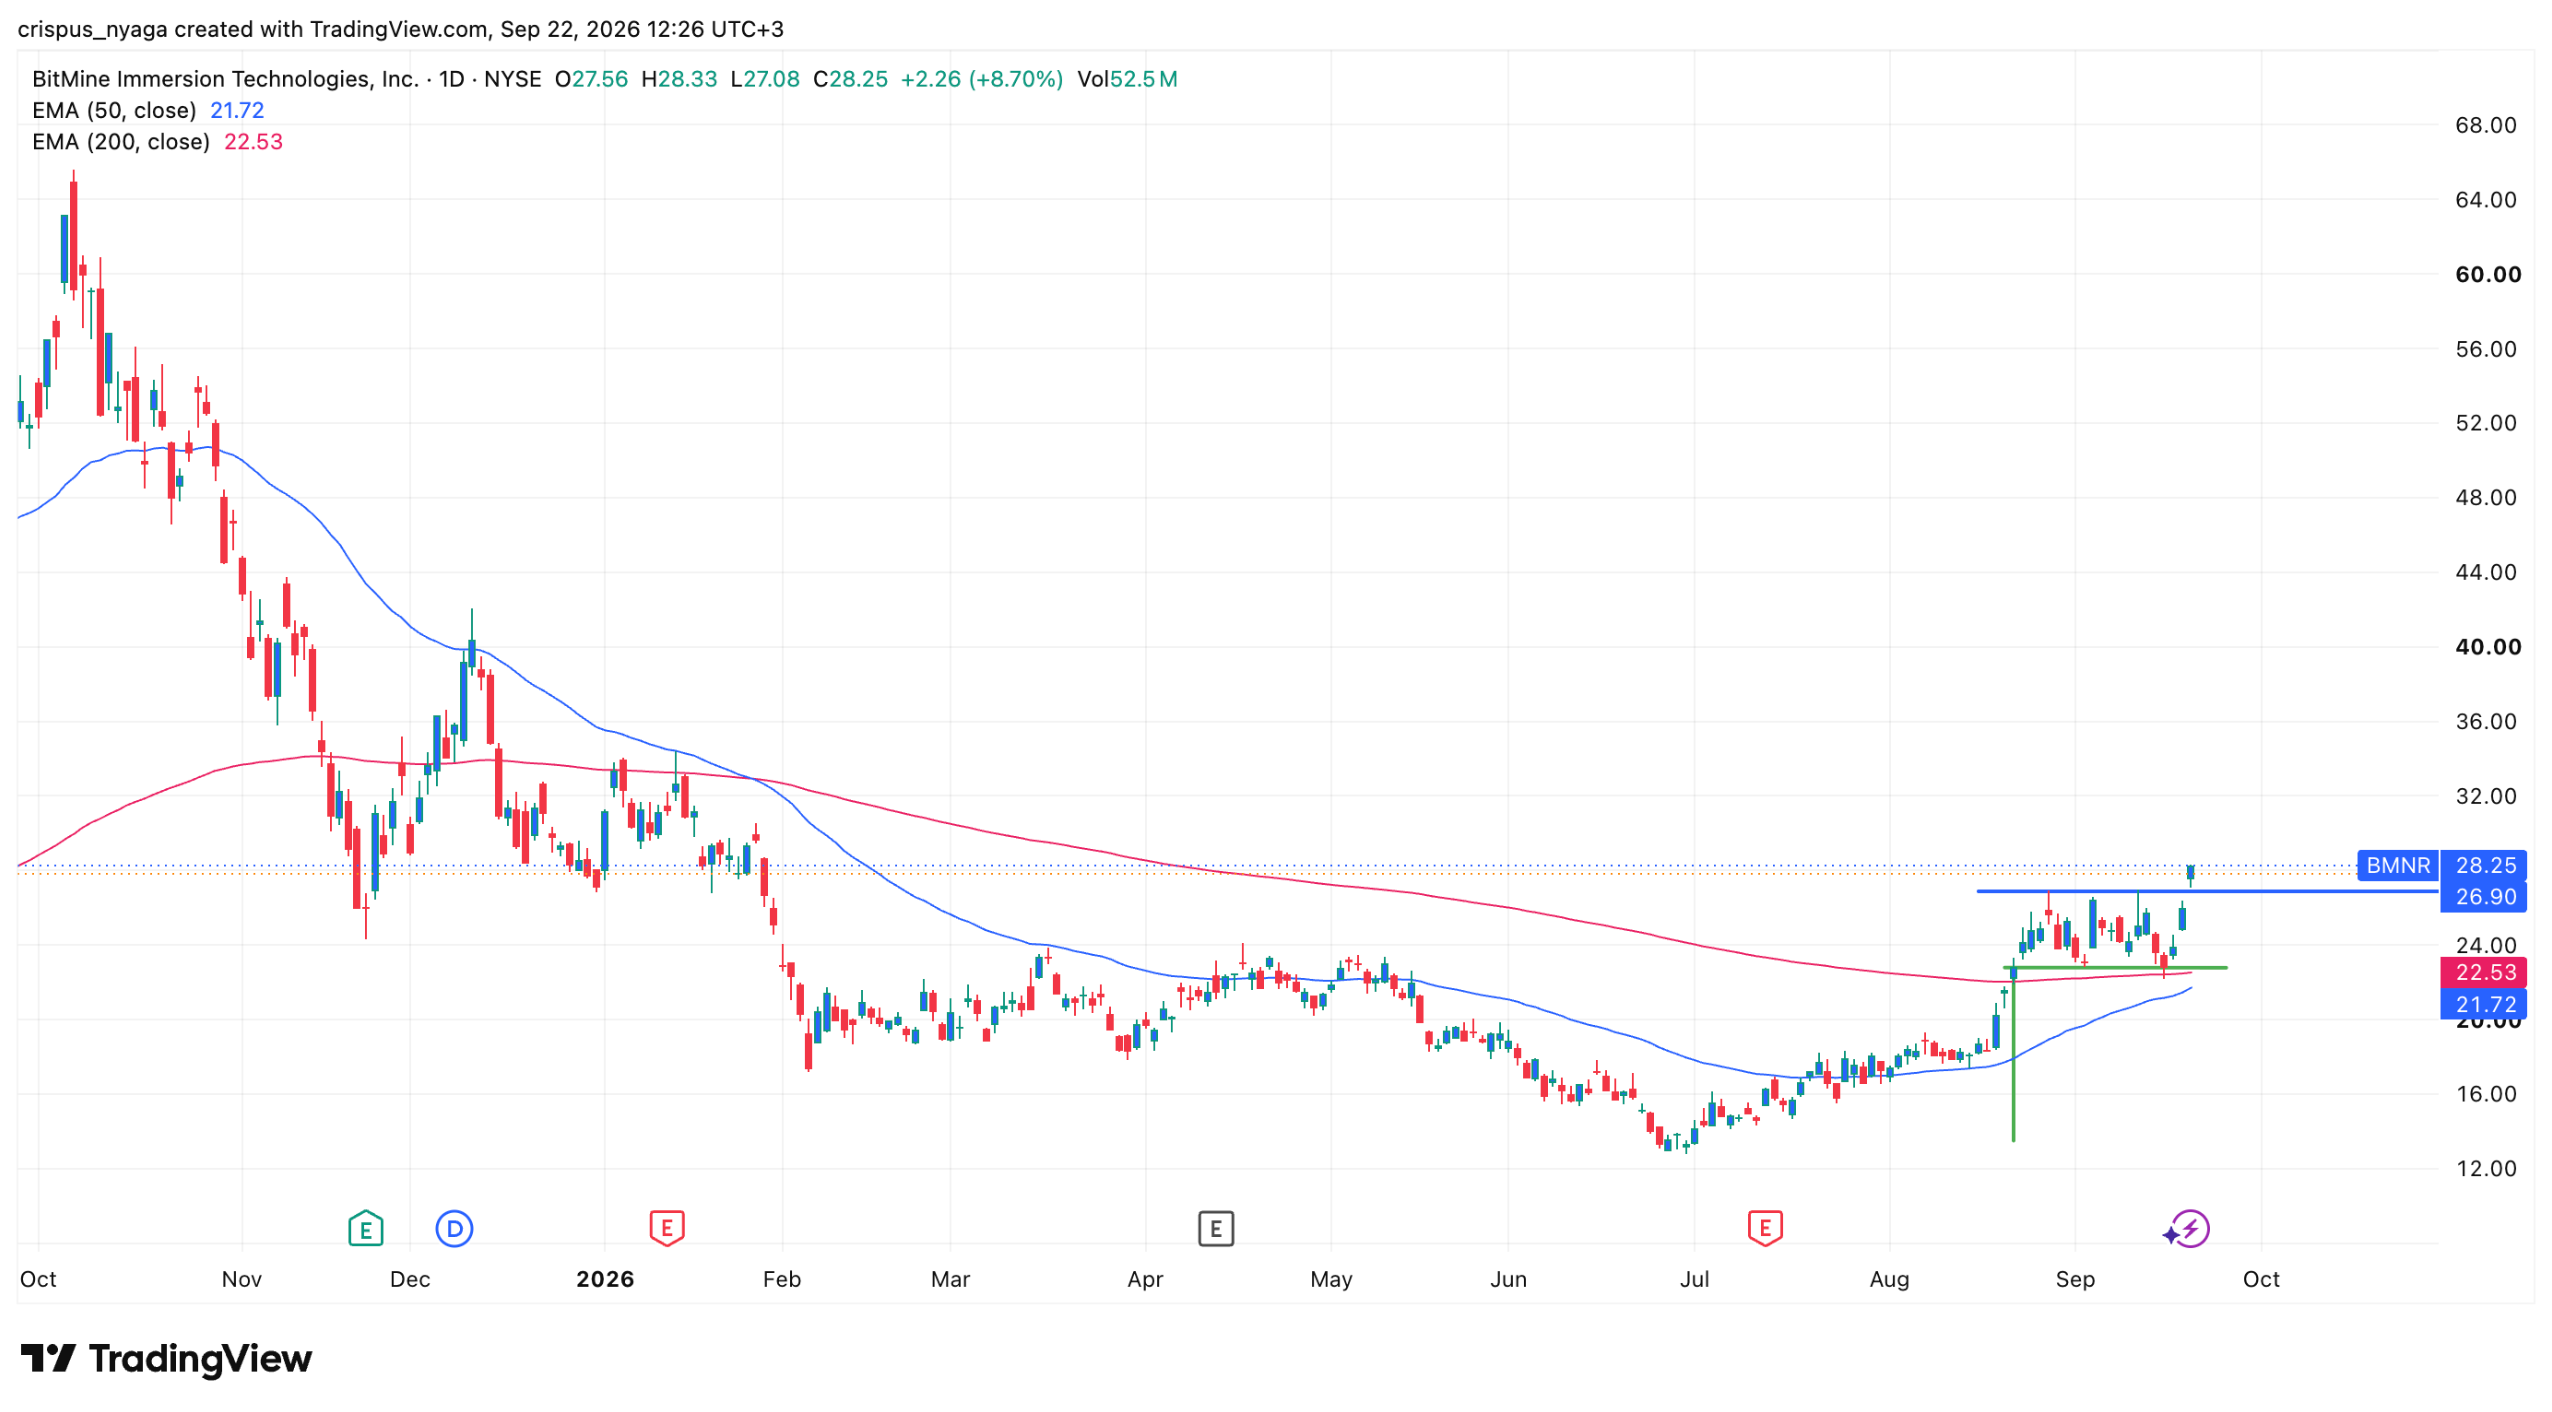Click the 1D interval label in legend

coord(452,79)
